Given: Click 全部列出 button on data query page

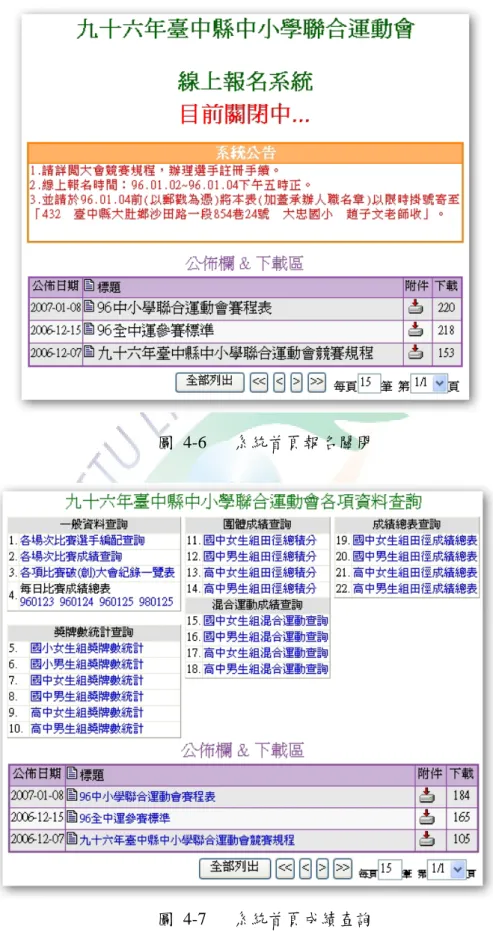Looking at the screenshot, I should click(x=234, y=868).
